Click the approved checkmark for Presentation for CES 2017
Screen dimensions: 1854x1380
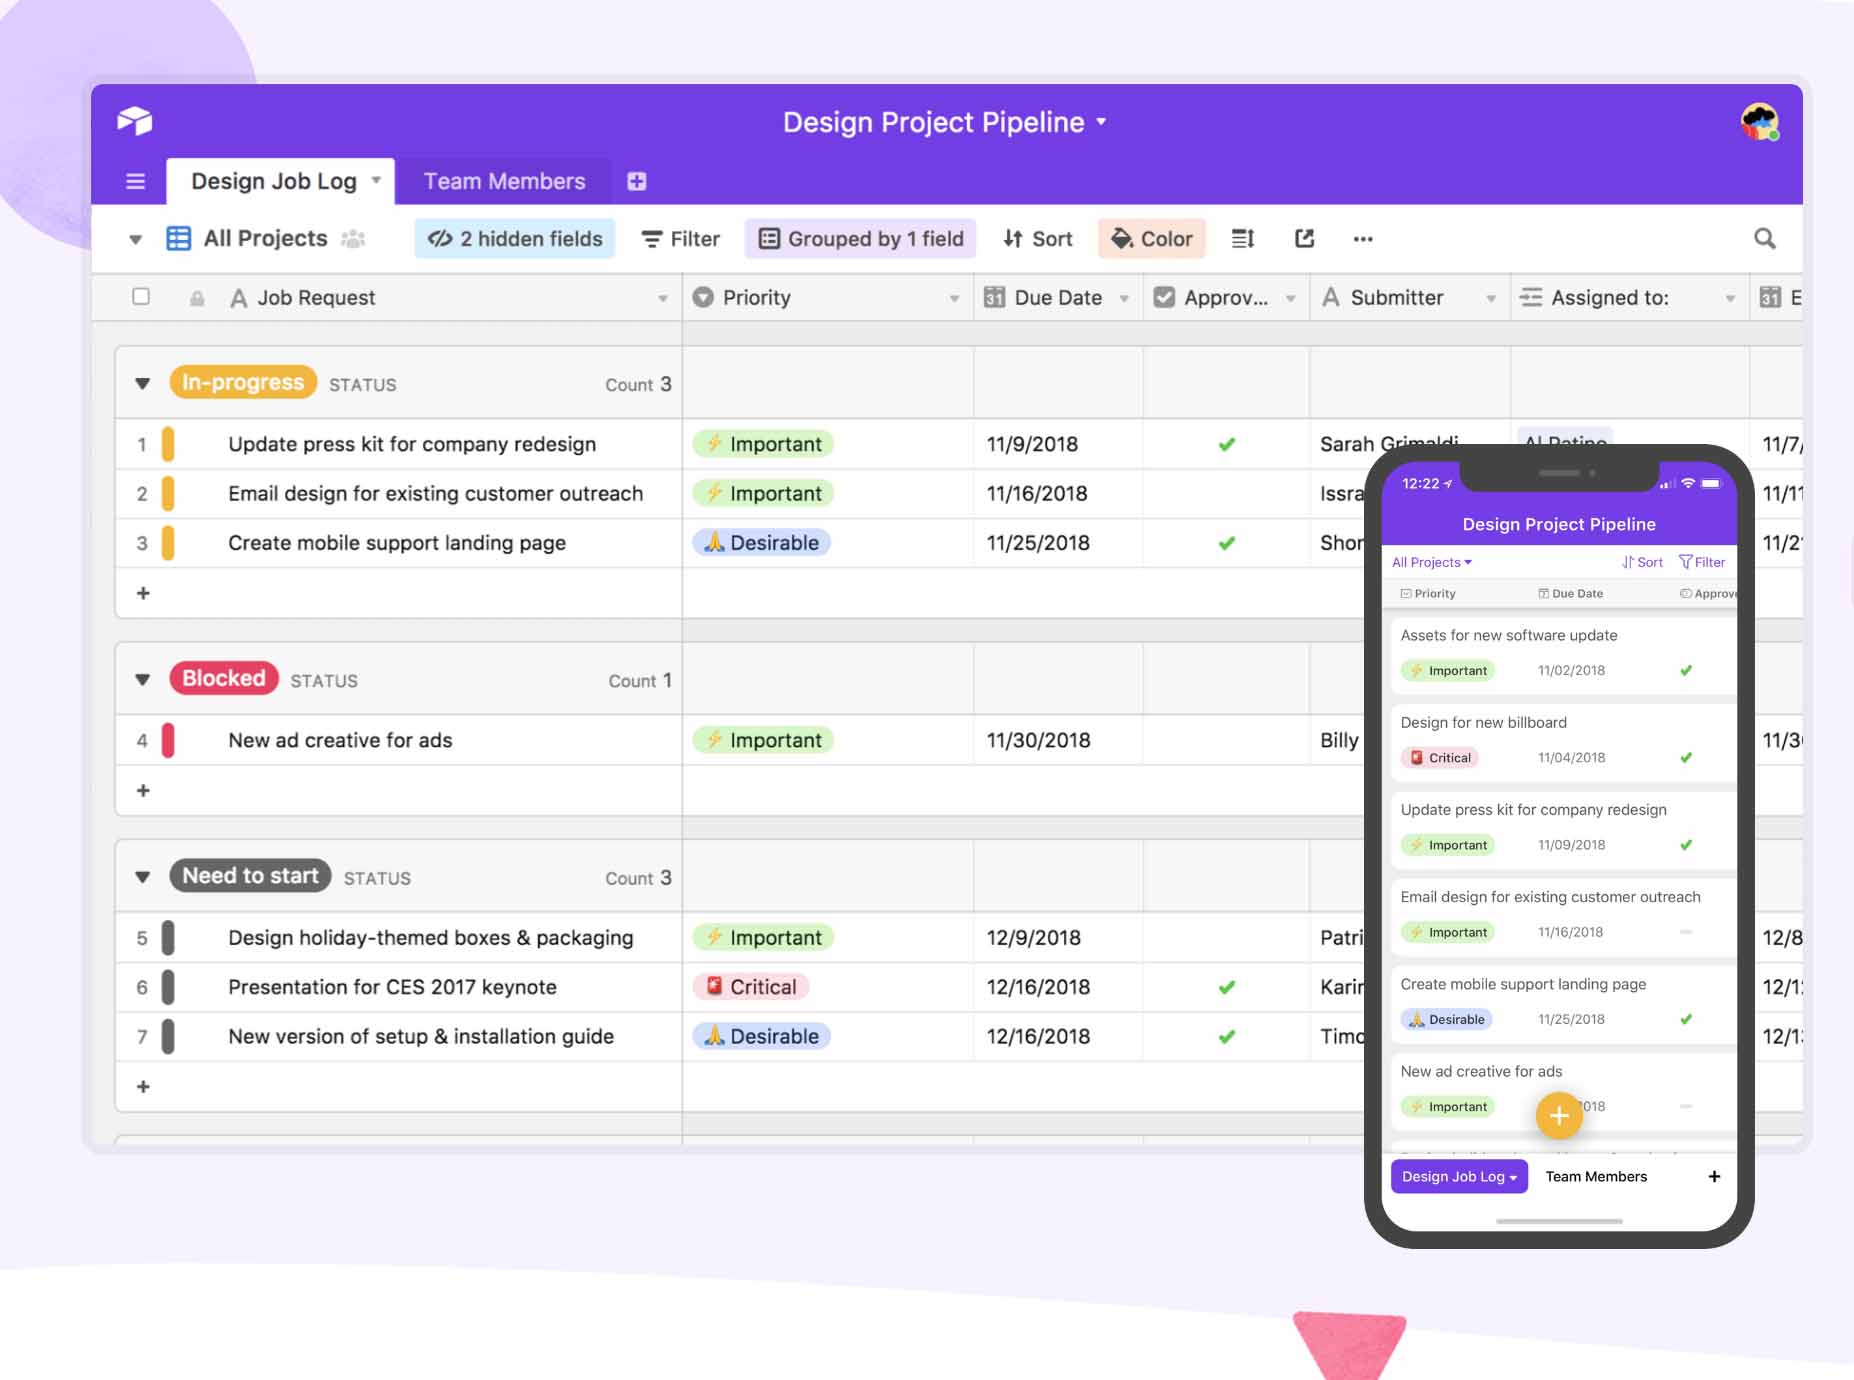point(1227,987)
